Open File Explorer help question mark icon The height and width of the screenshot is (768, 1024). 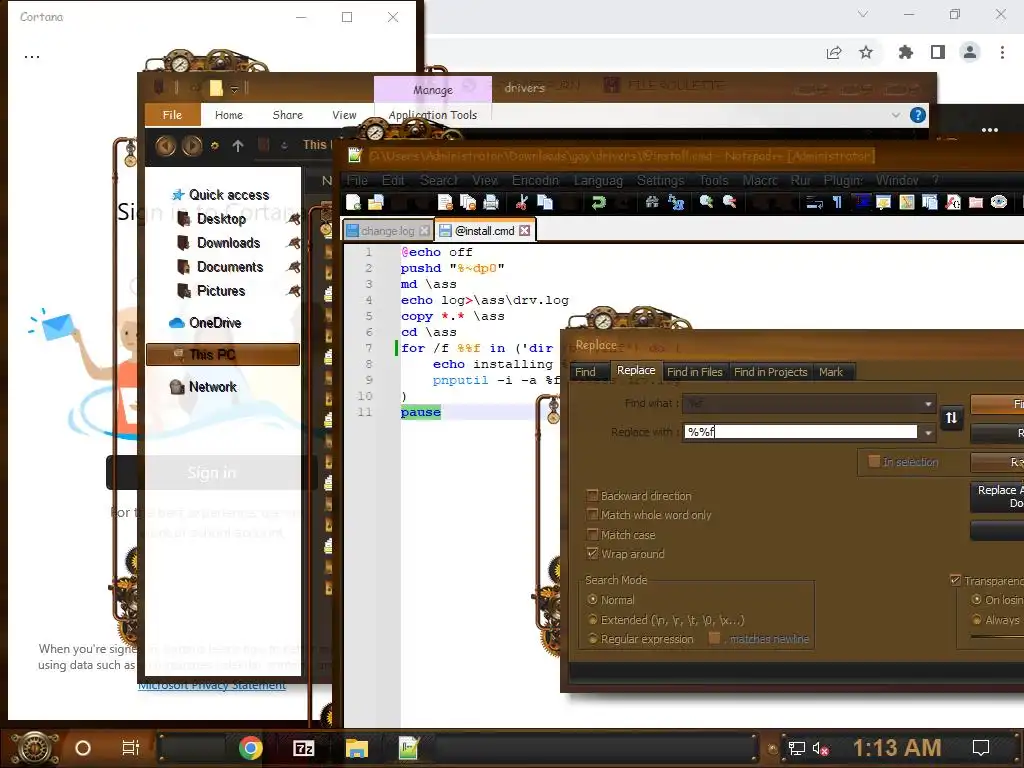tap(918, 116)
